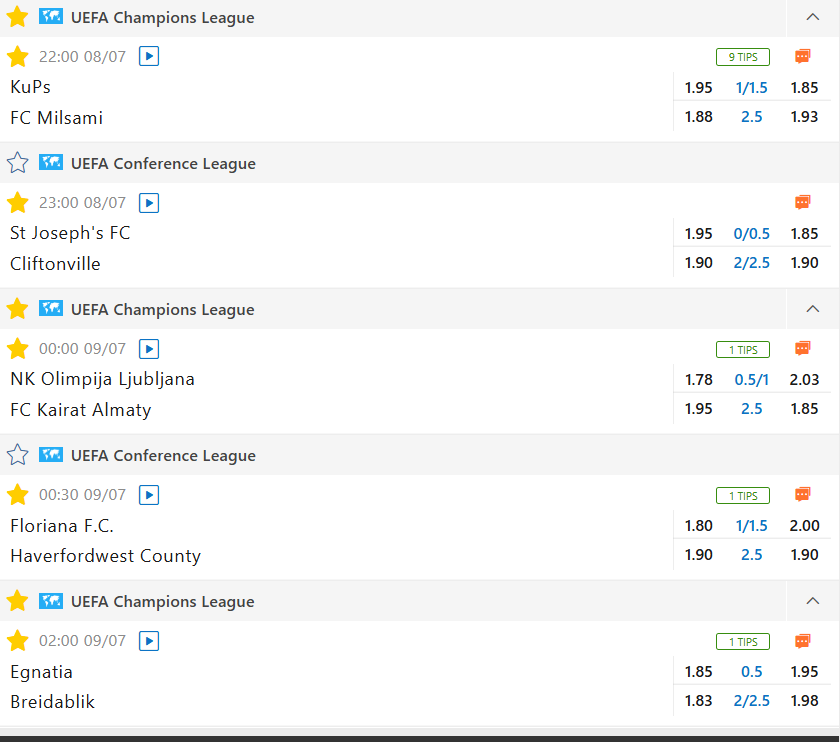Unfavorite the KuPs match star

pos(17,57)
